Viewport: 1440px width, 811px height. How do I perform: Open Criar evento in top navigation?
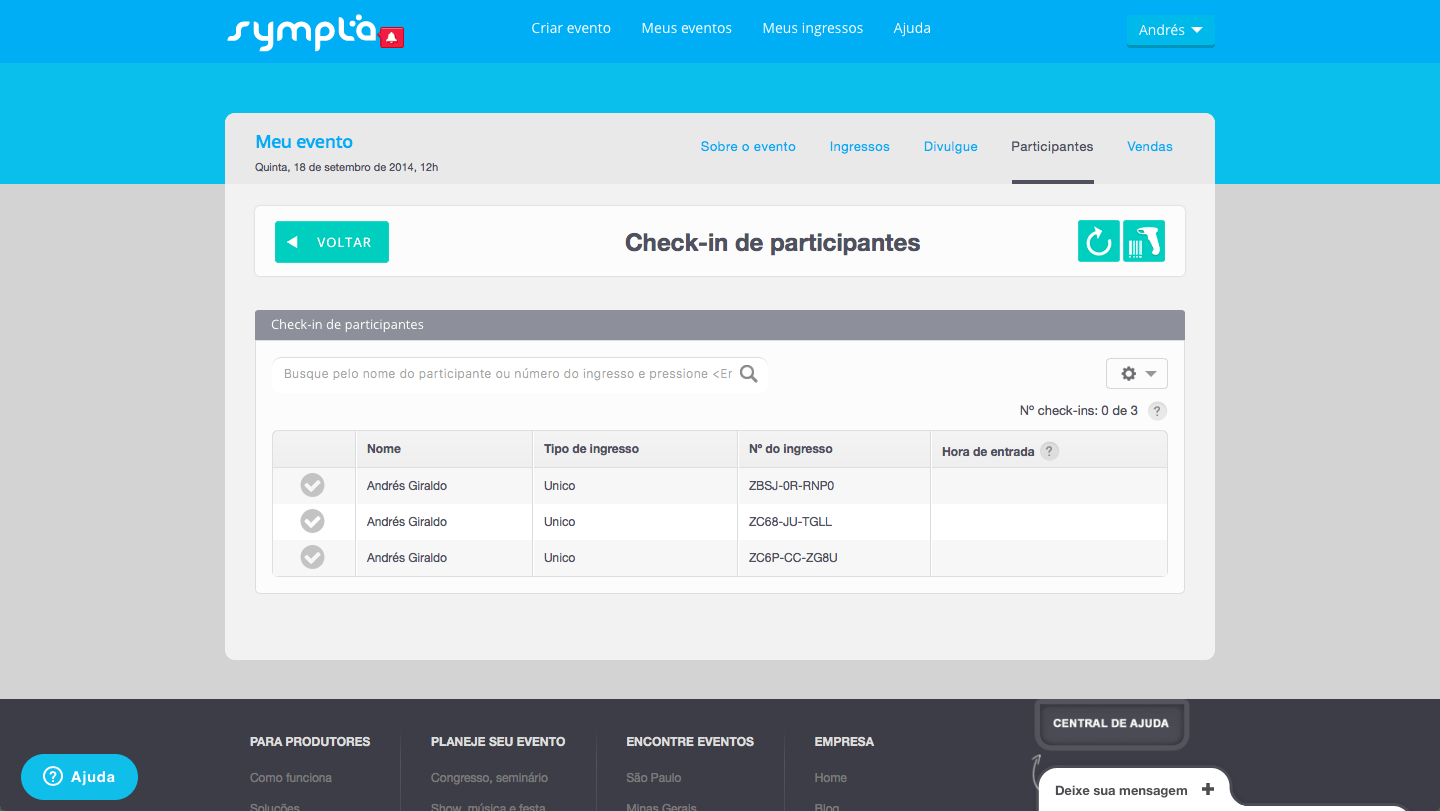click(x=571, y=28)
